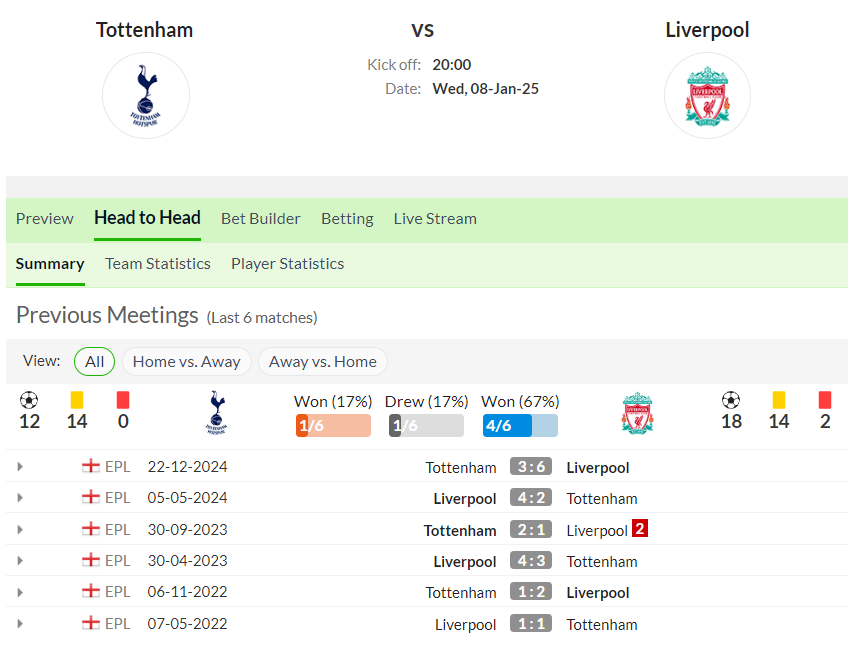Click the small Liverpool crest in stats row
This screenshot has height=665, width=850.
coord(638,412)
